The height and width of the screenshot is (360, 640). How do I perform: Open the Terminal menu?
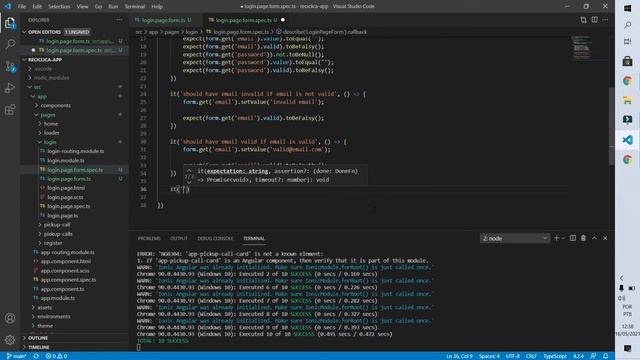(135, 7)
